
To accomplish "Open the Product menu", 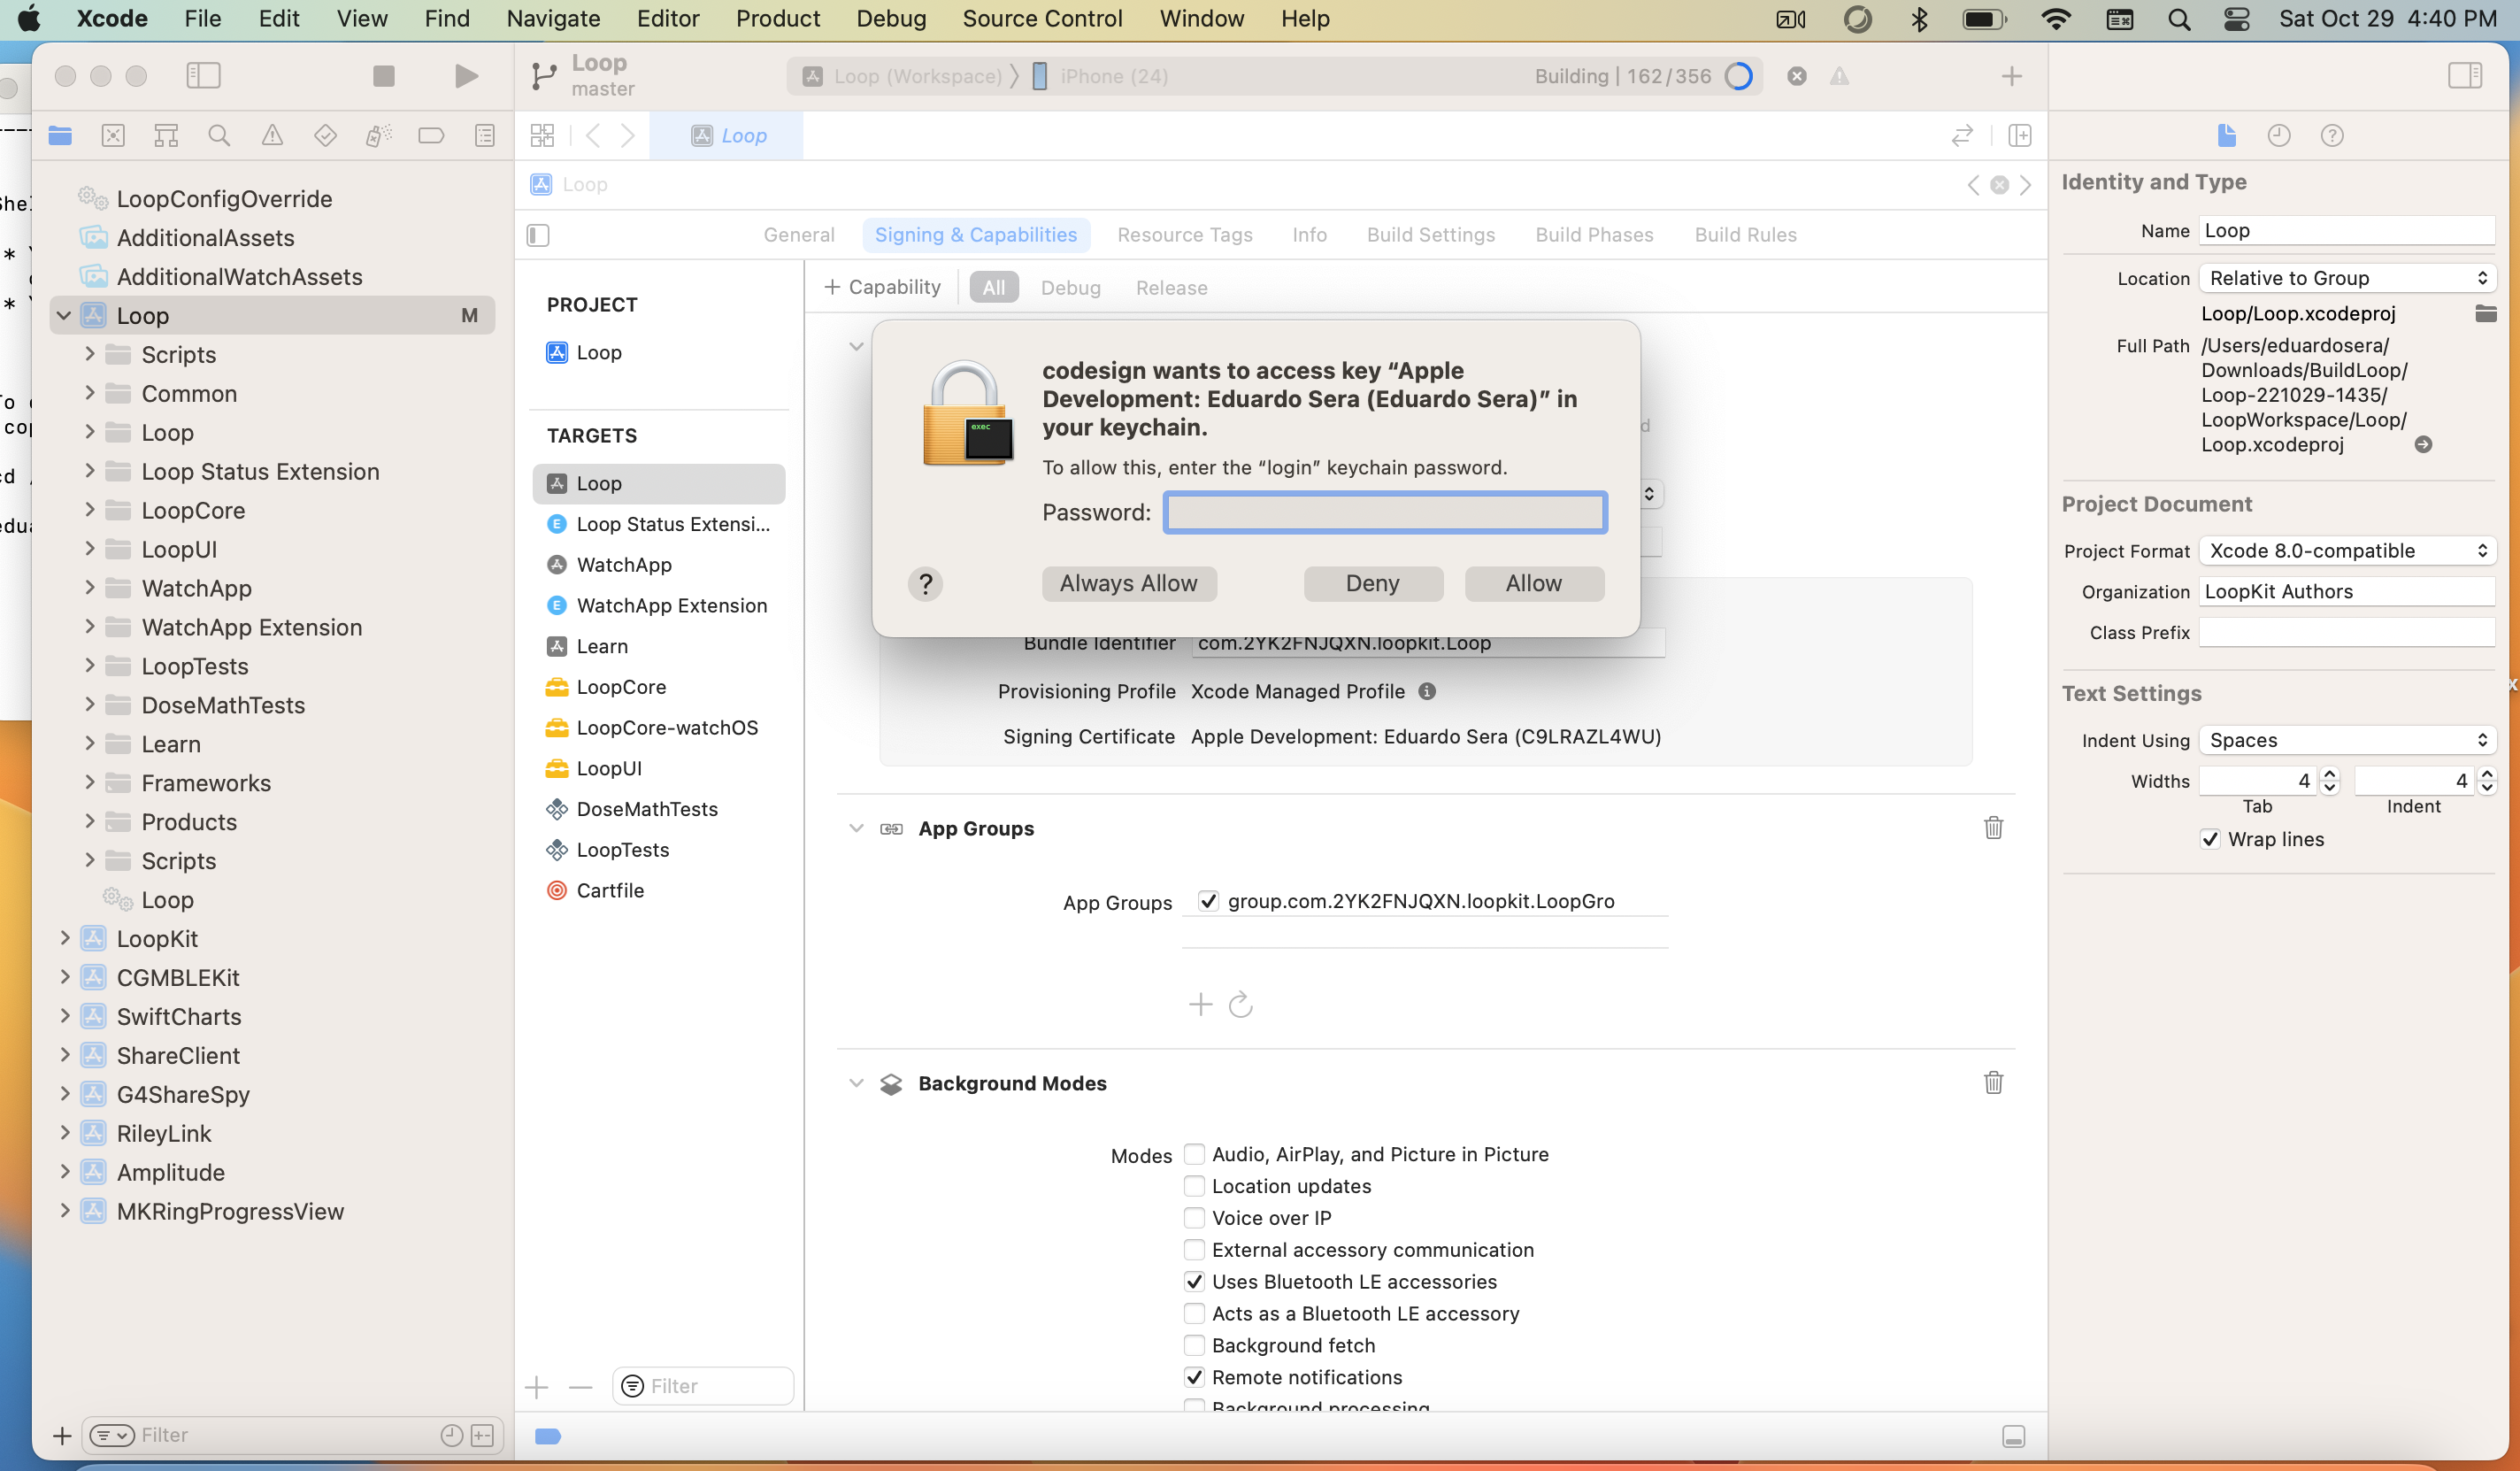I will click(777, 18).
